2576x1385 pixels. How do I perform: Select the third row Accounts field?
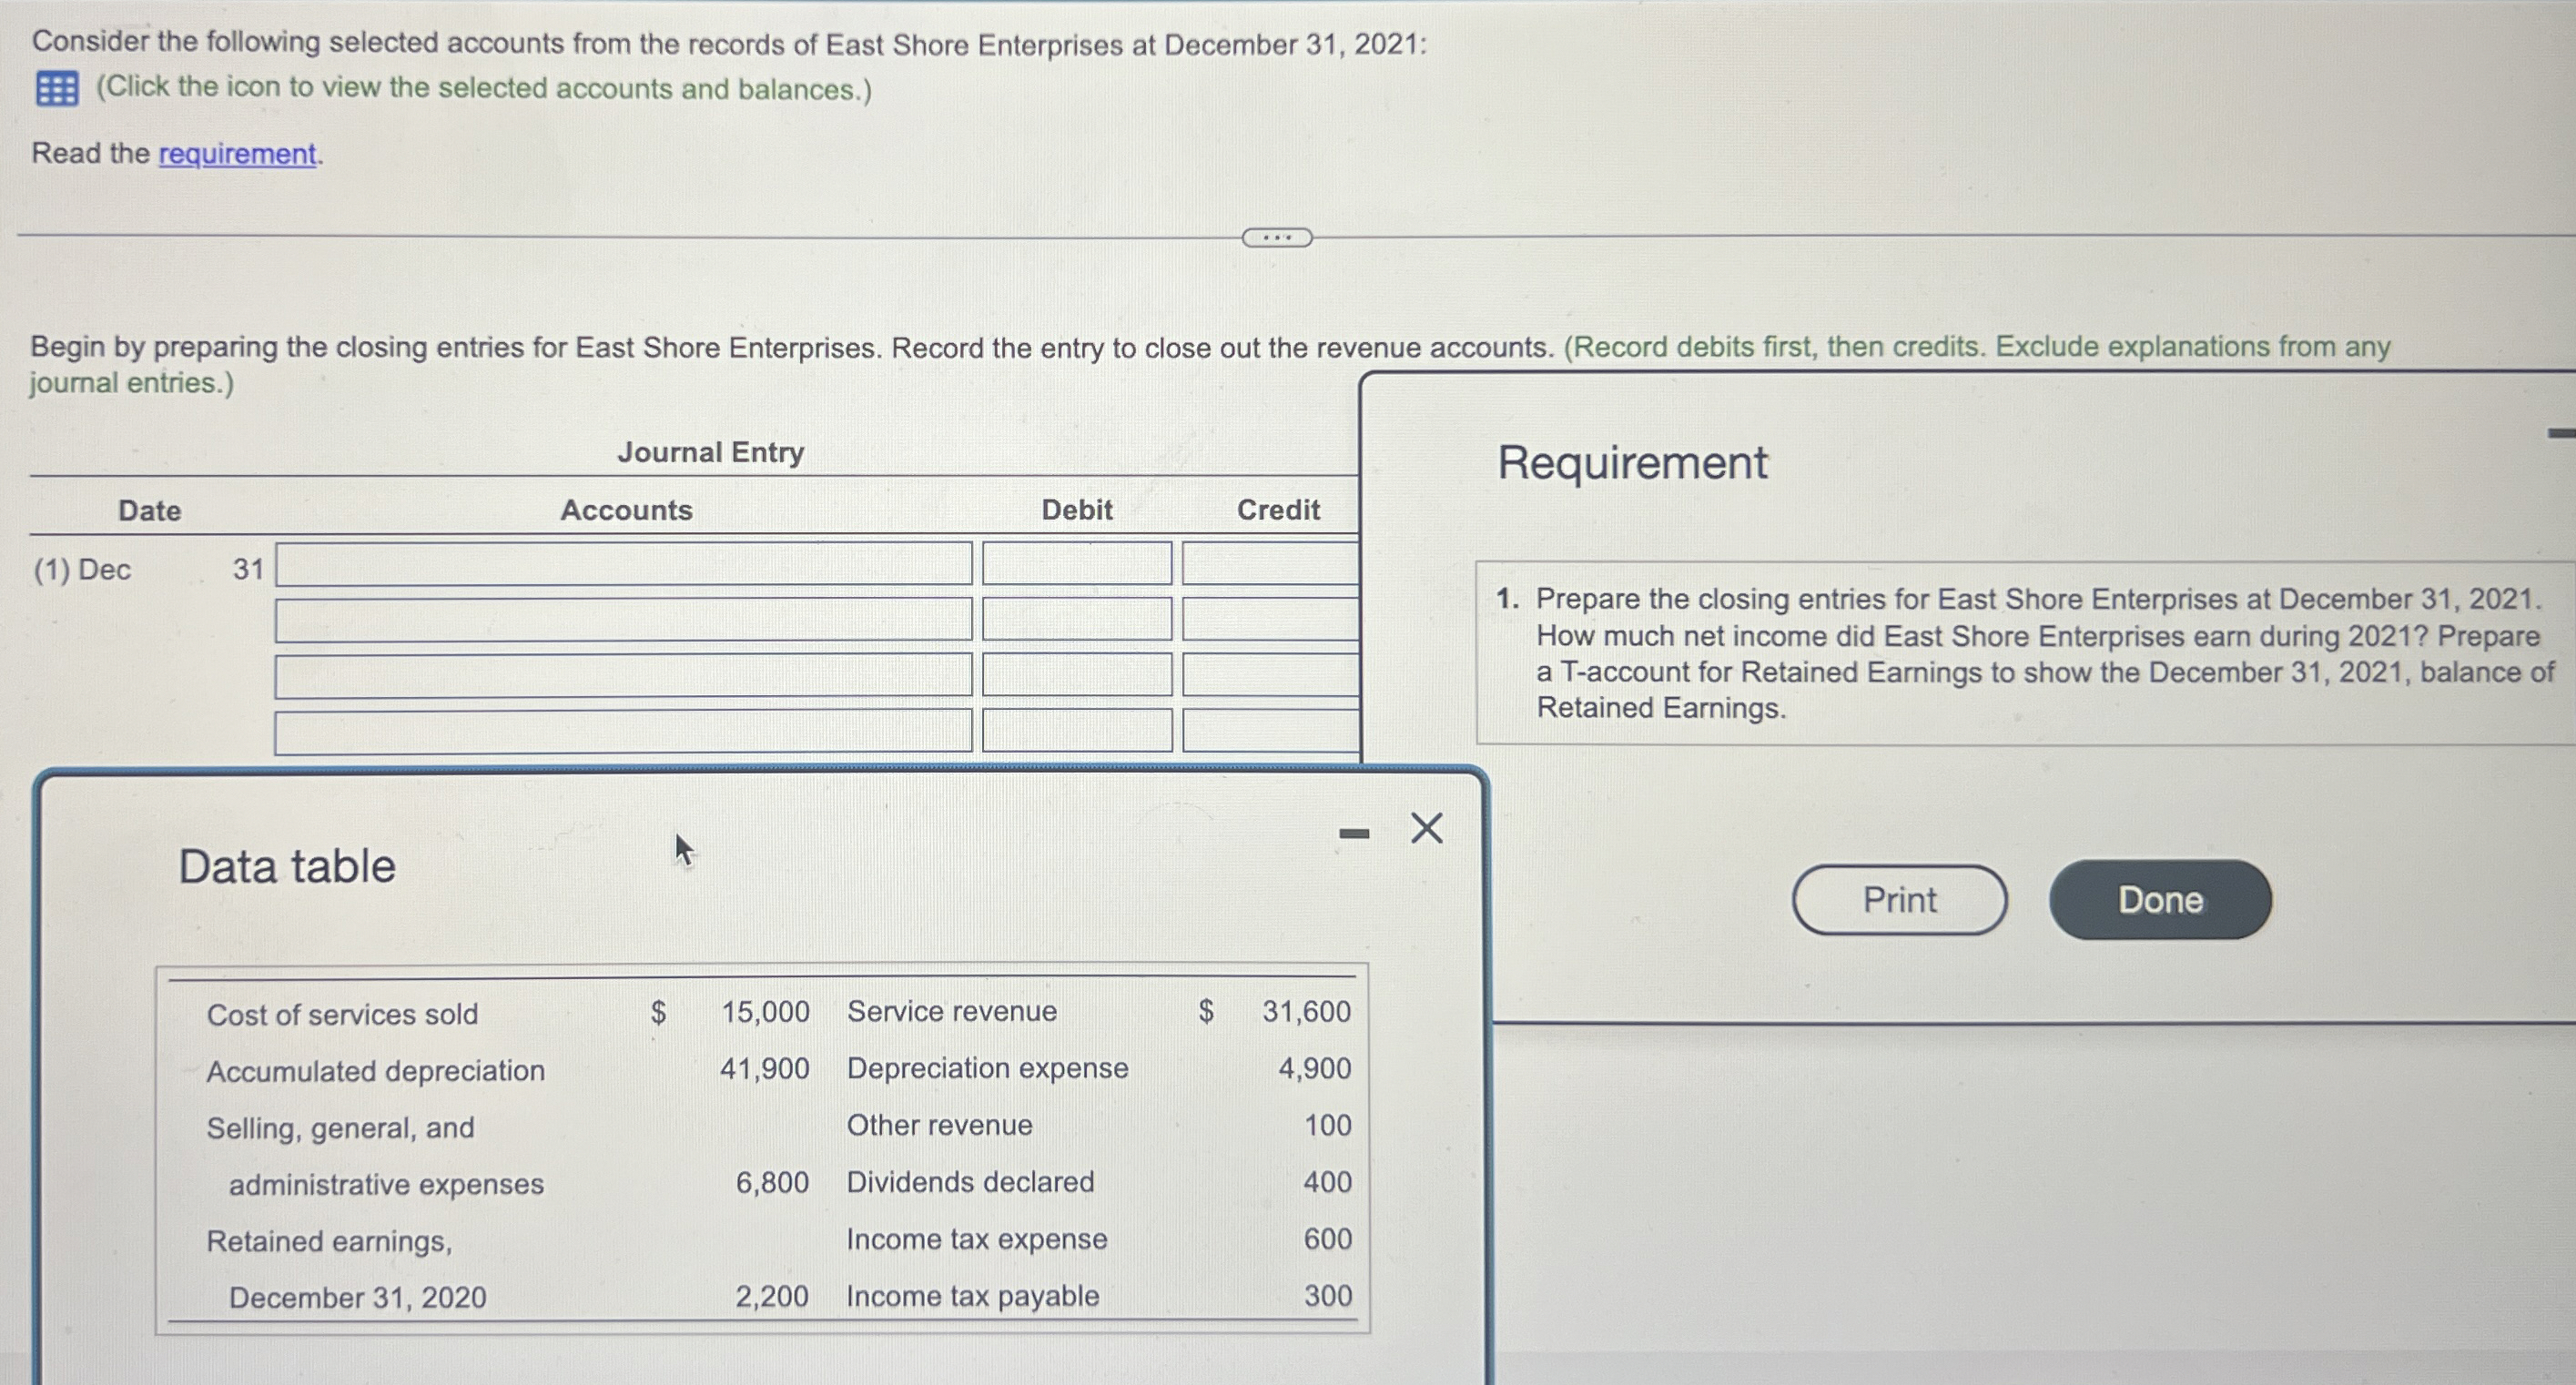click(624, 675)
